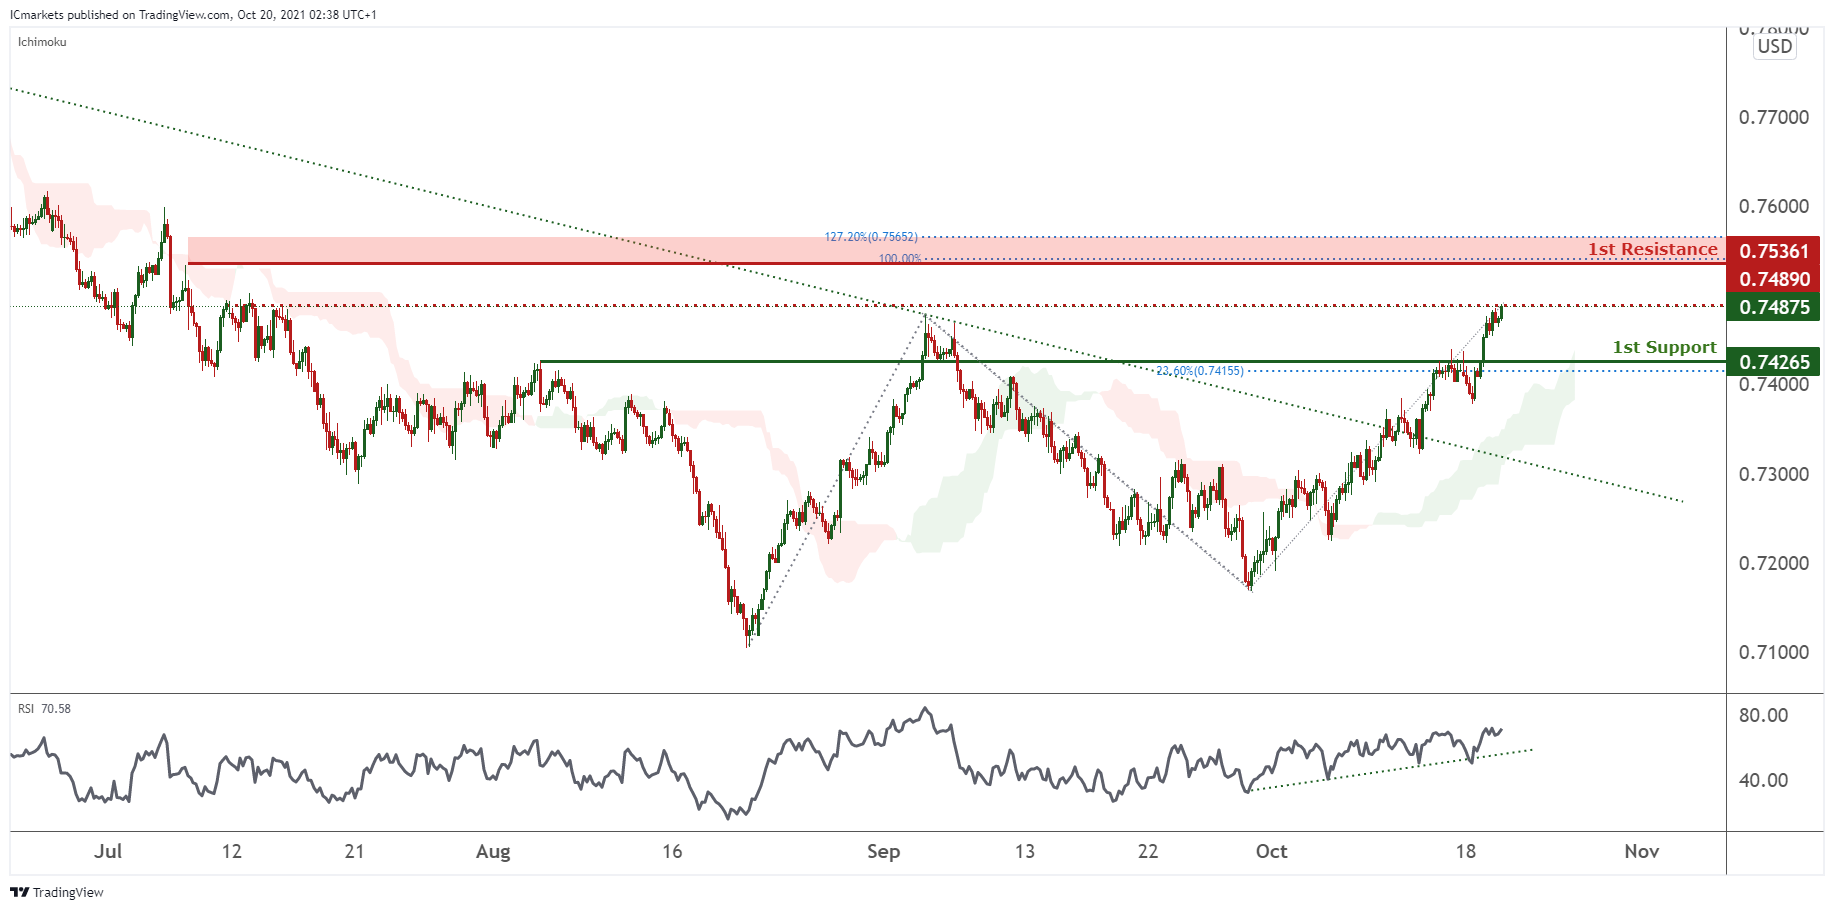Click the Aug label on time axis
This screenshot has width=1834, height=910.
point(493,851)
